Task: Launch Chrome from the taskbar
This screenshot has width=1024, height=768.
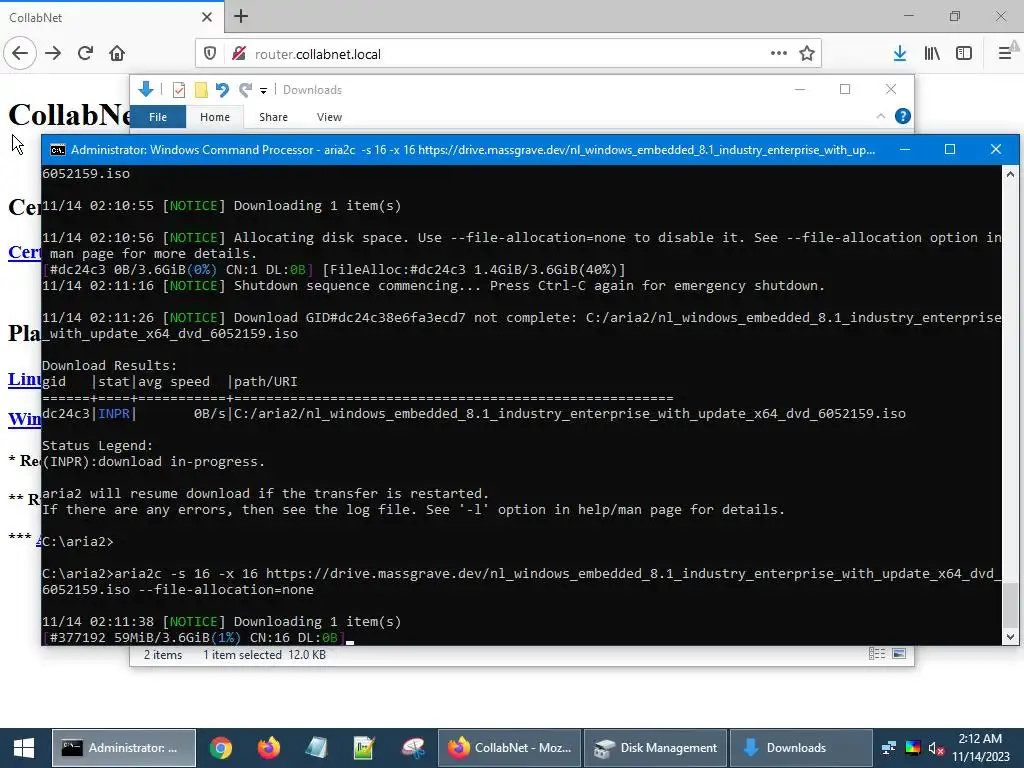Action: click(x=221, y=748)
